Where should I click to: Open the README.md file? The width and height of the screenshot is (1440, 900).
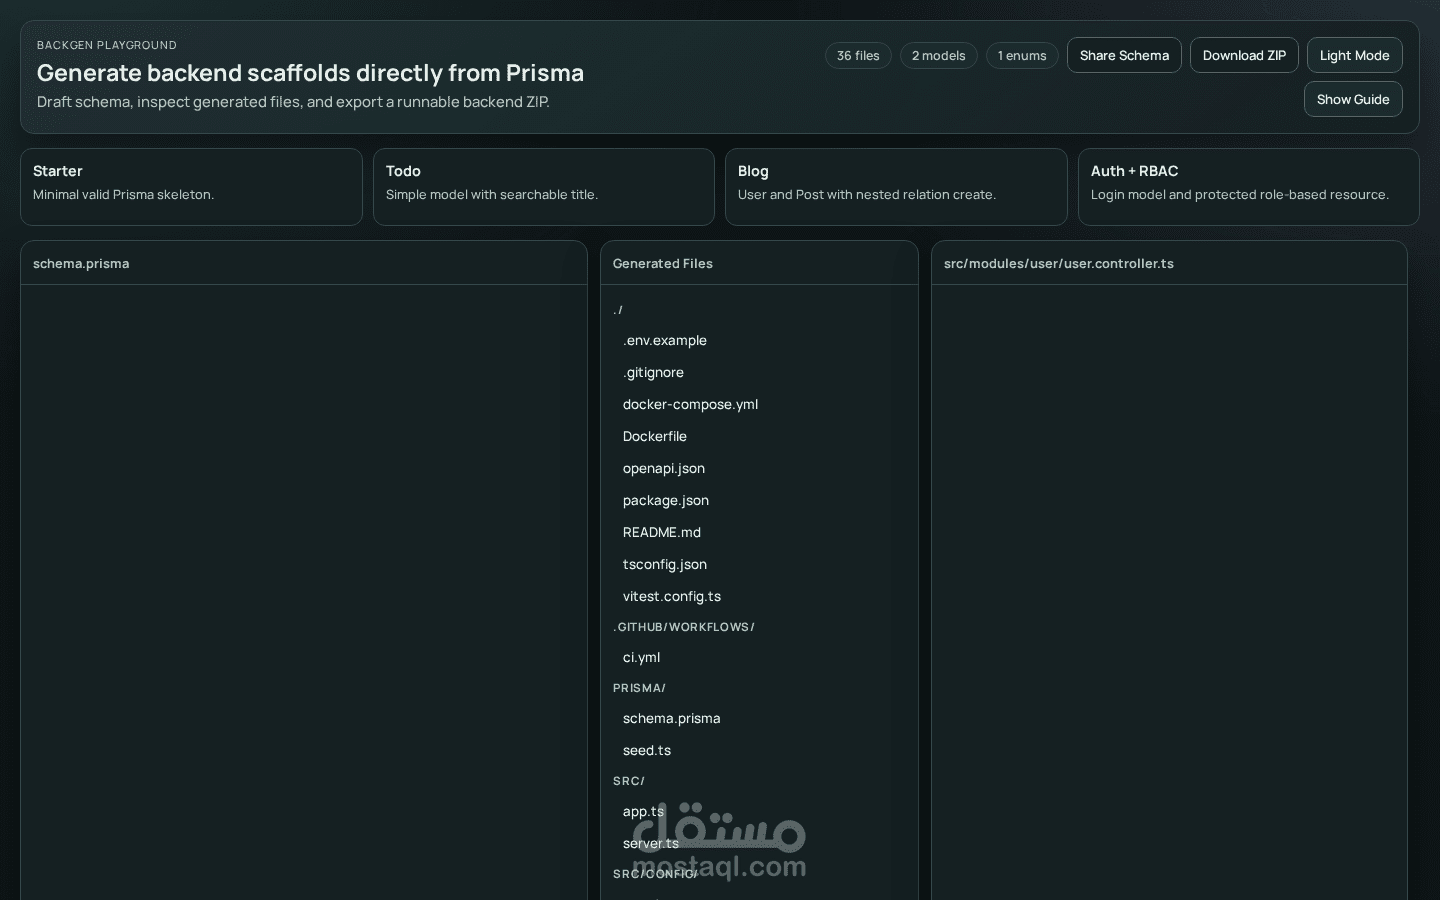[x=662, y=532]
